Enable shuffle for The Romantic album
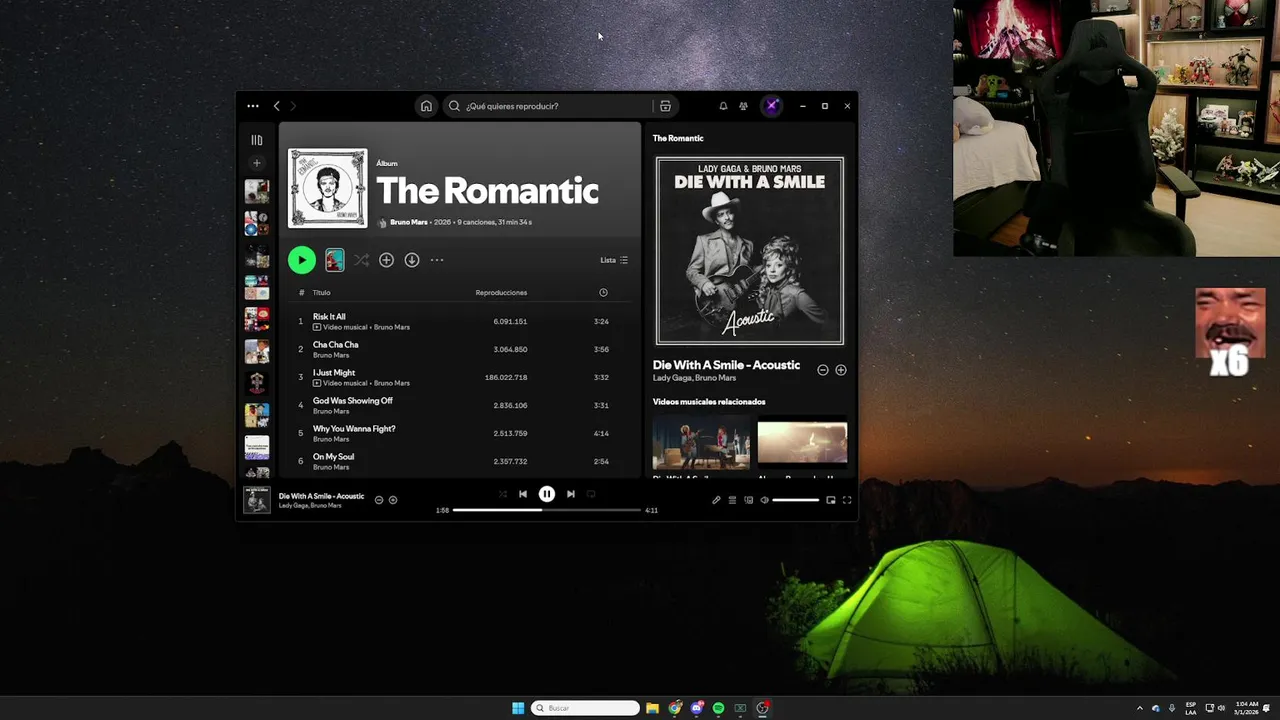The width and height of the screenshot is (1280, 720). (x=361, y=260)
